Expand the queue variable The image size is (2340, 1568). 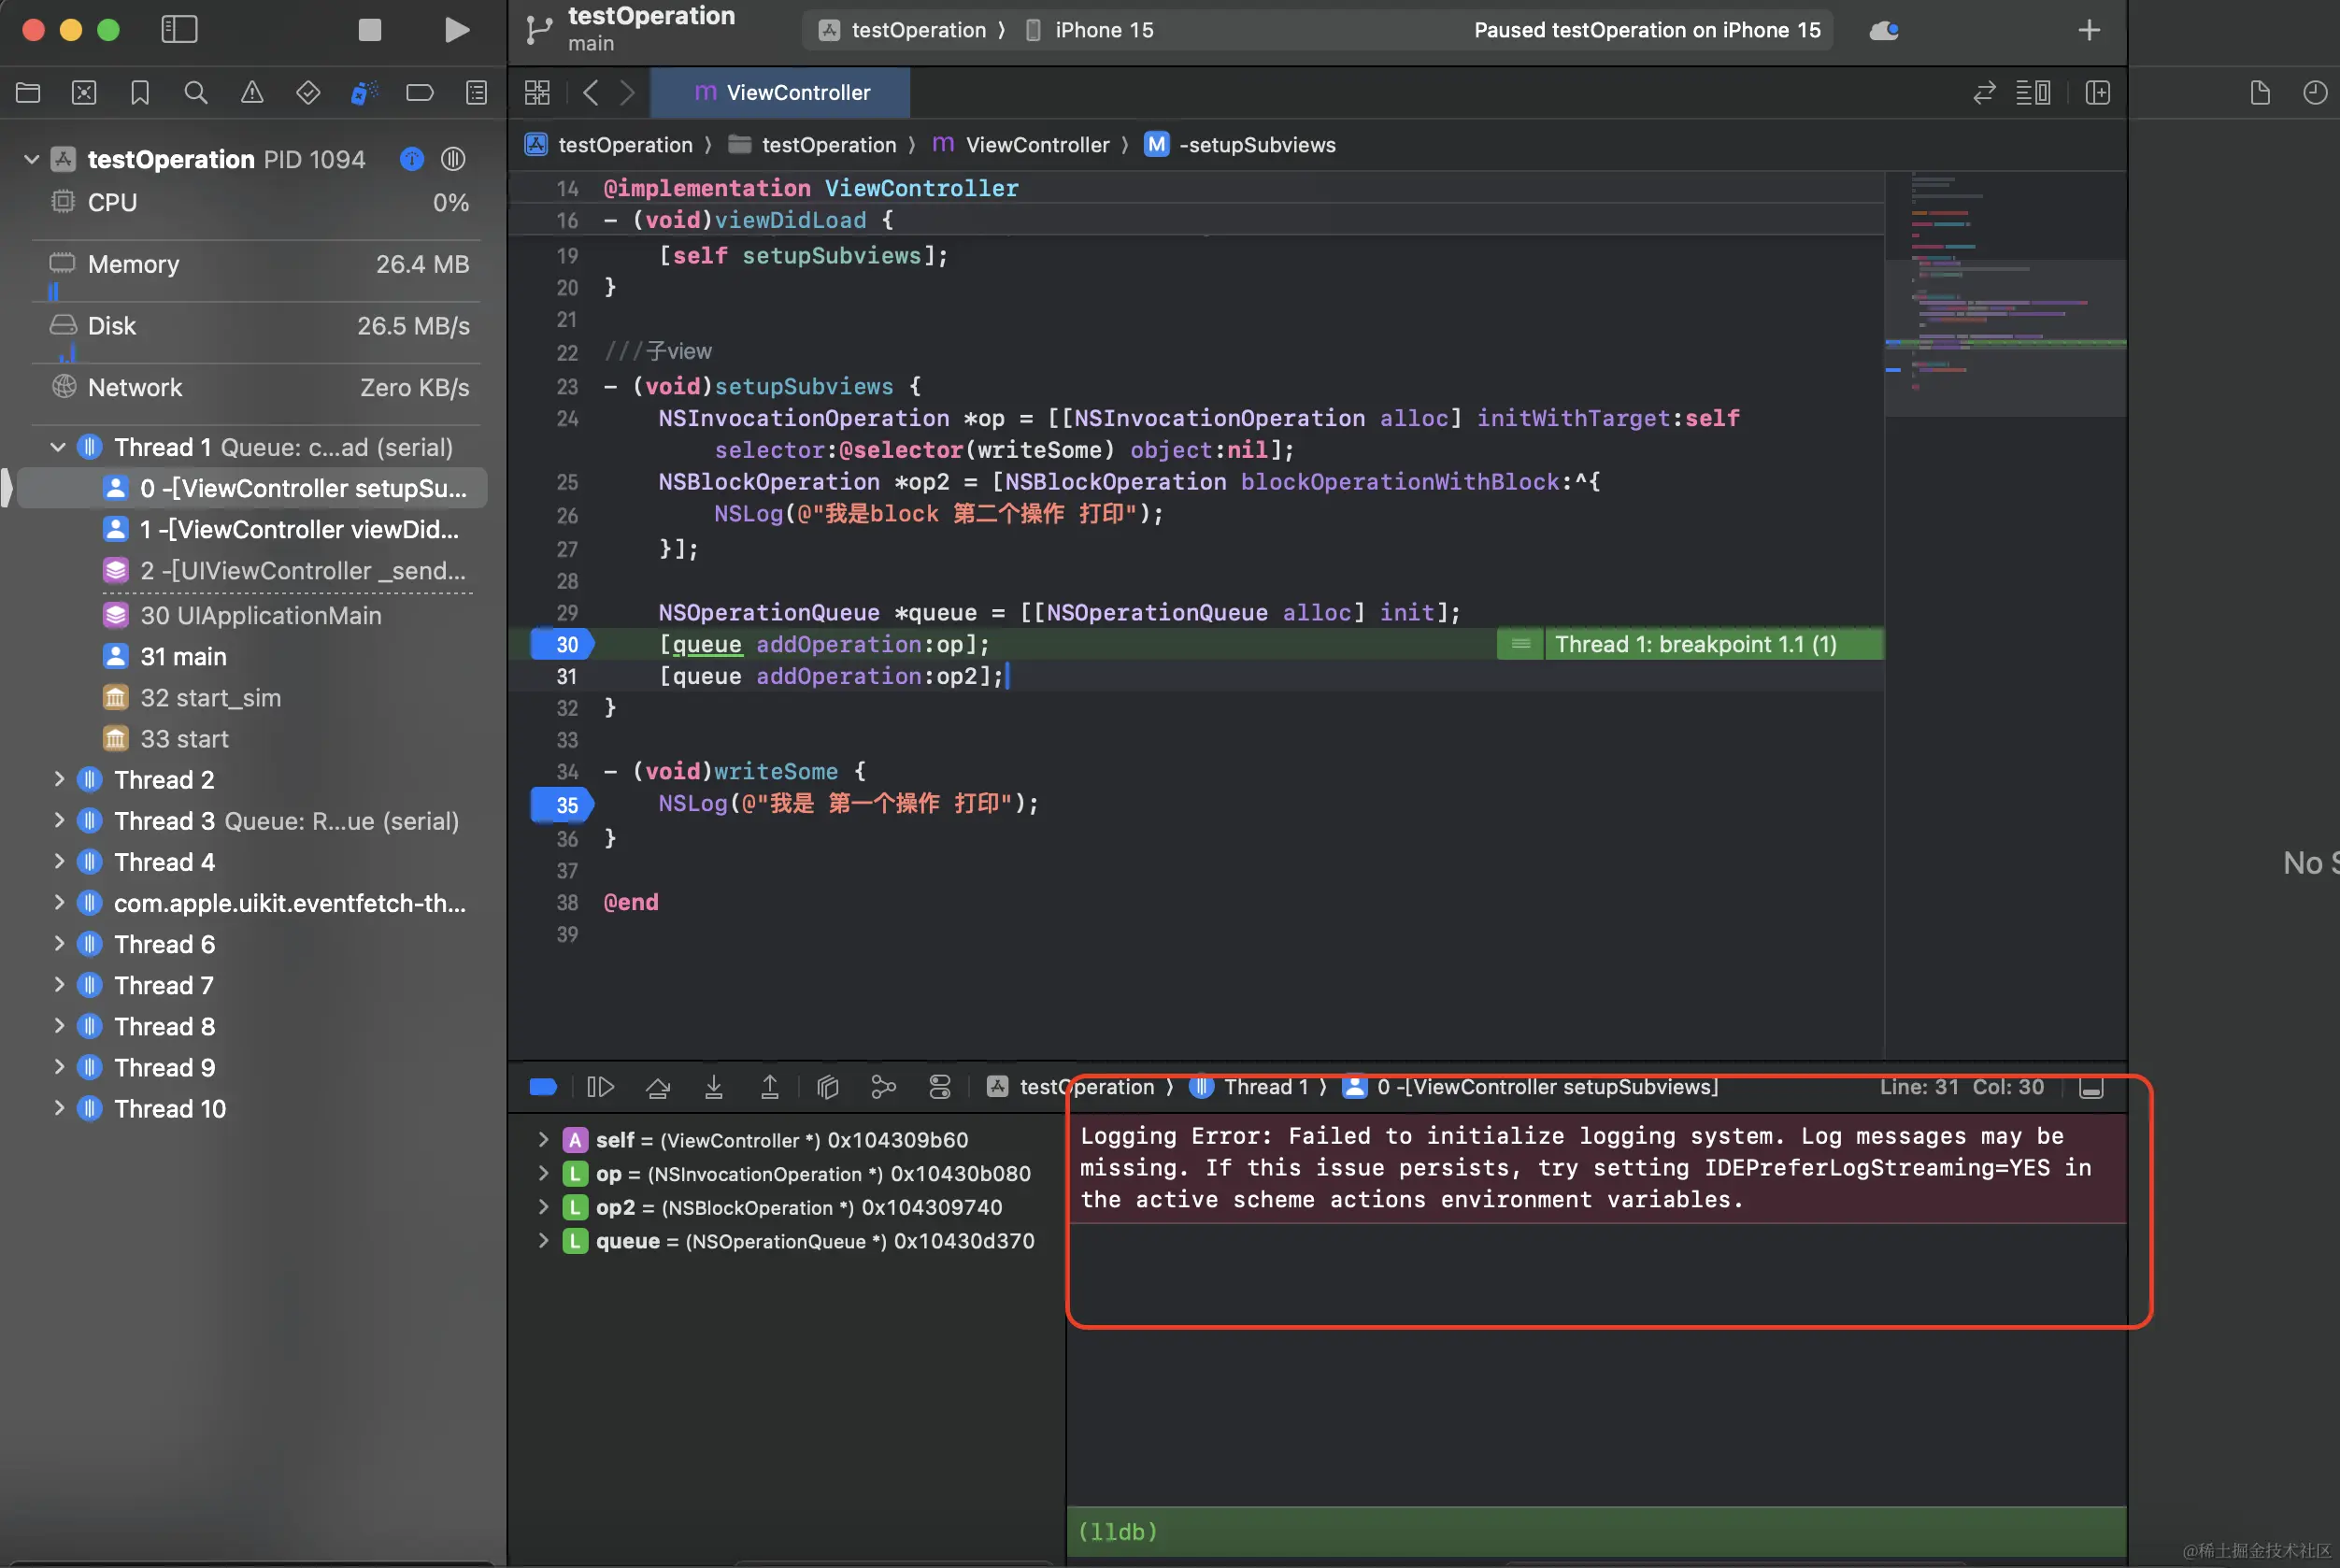point(543,1242)
